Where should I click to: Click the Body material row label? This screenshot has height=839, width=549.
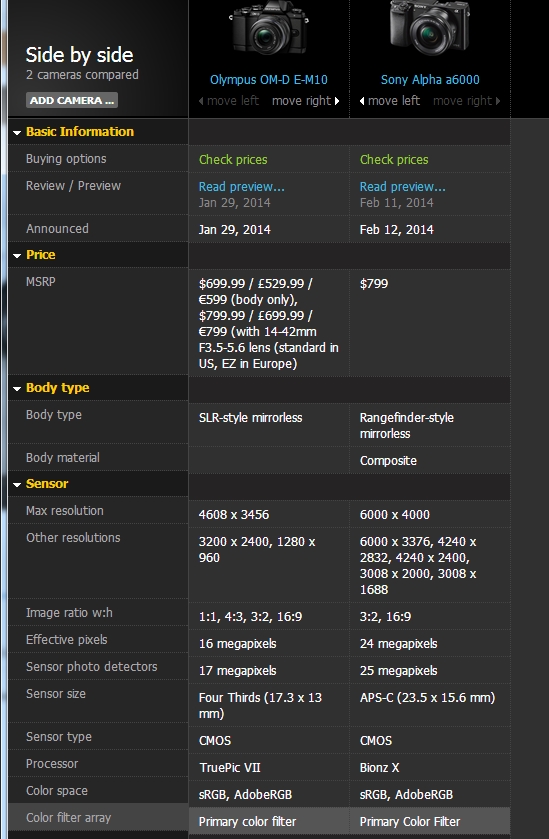(63, 457)
